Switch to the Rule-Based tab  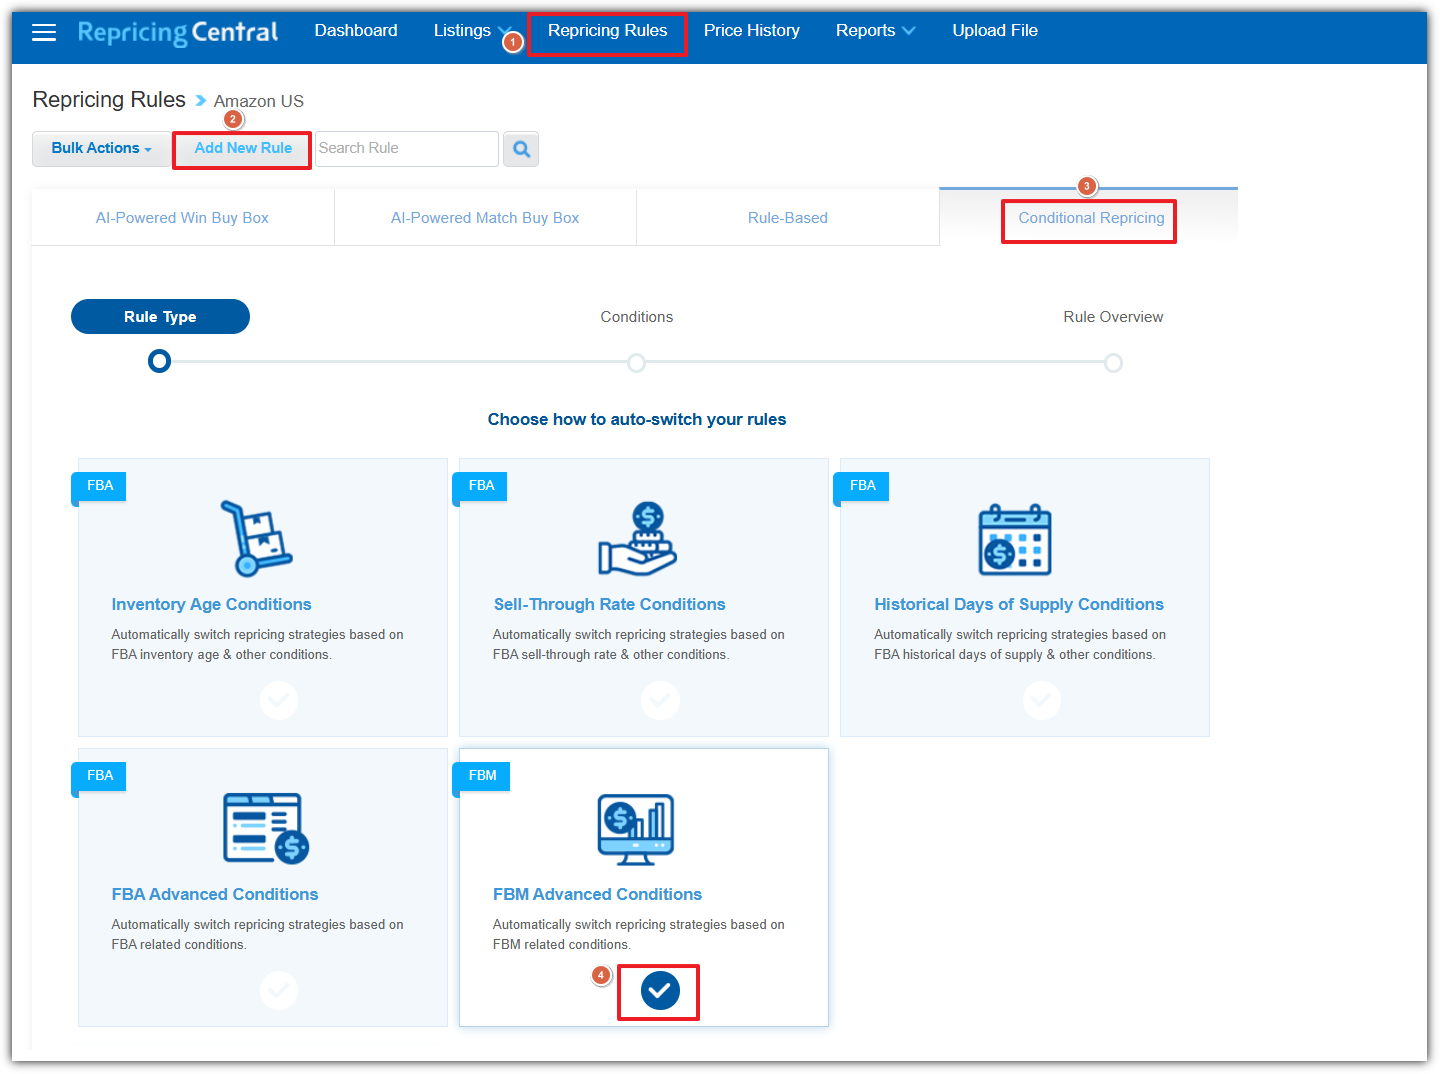tap(788, 218)
